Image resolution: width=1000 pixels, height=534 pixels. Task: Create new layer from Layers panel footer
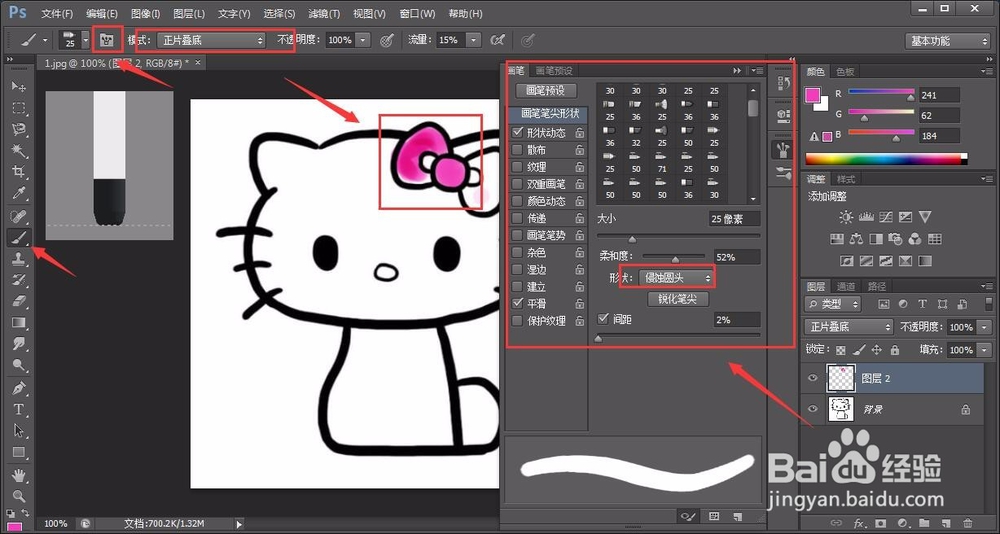click(x=946, y=523)
